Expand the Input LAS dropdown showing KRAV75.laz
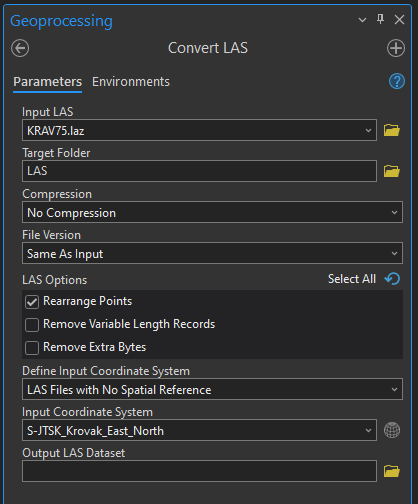 (368, 130)
